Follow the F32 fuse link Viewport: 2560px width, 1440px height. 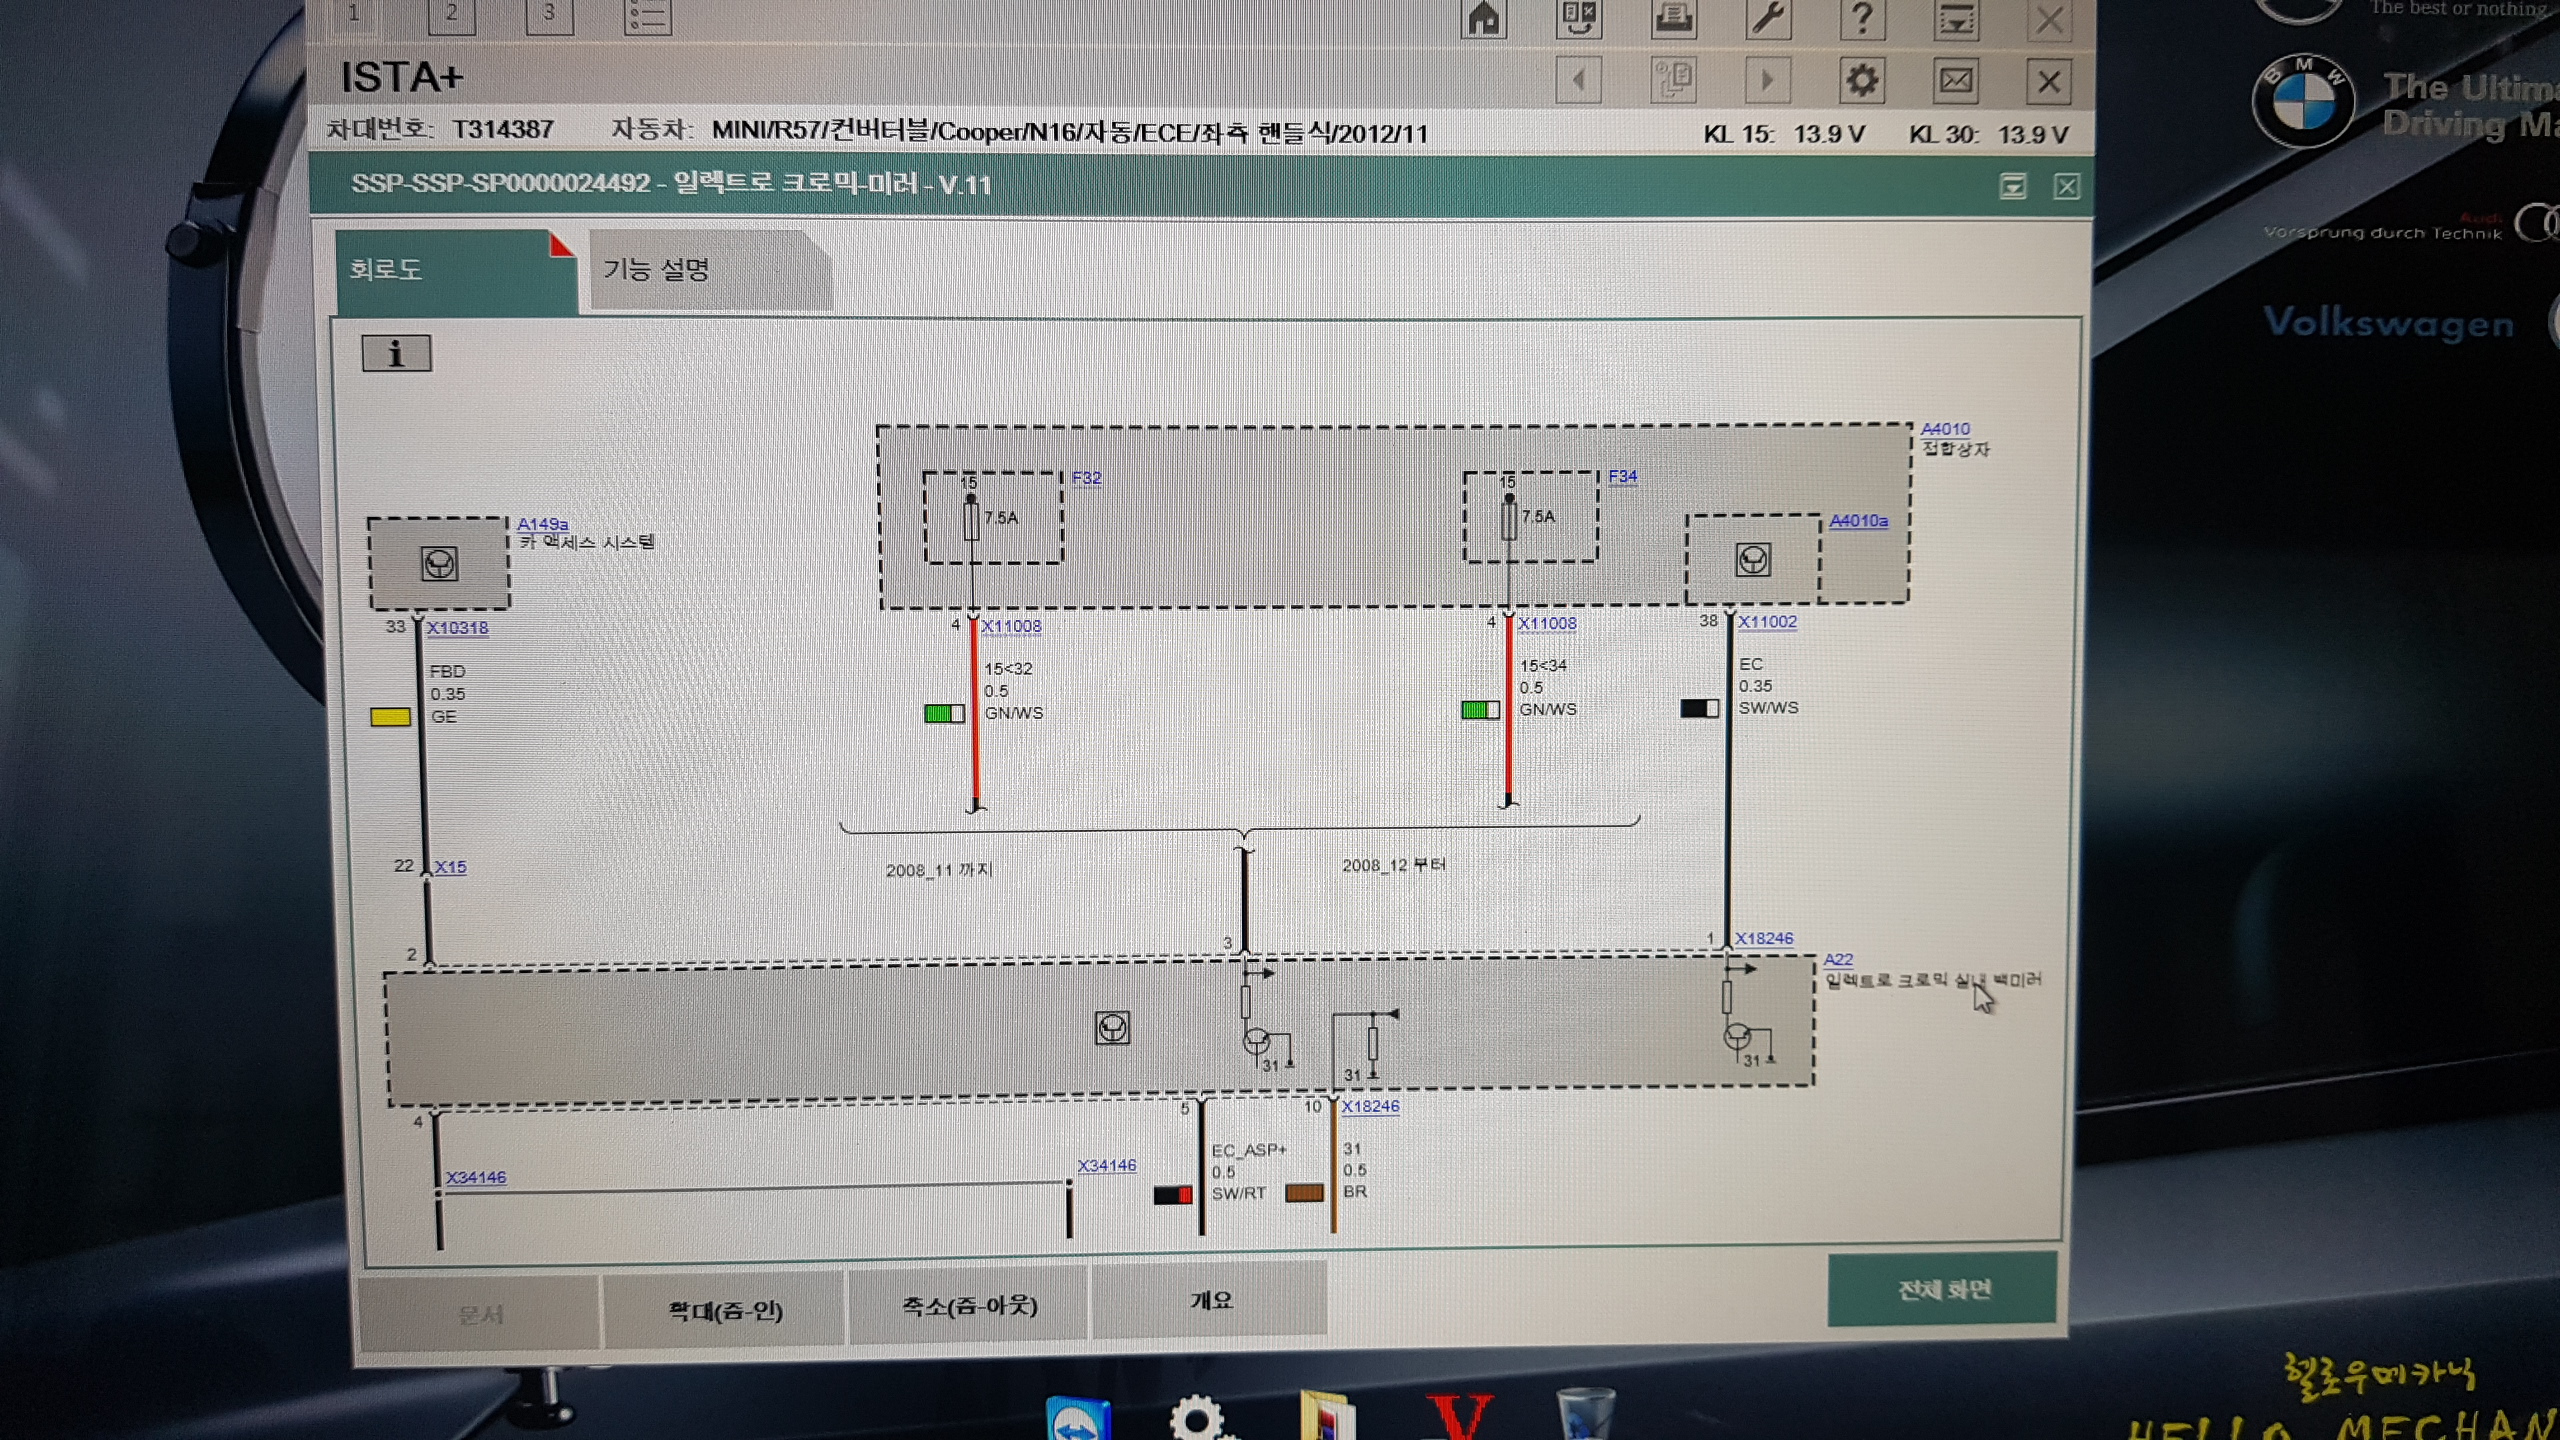coord(1086,478)
